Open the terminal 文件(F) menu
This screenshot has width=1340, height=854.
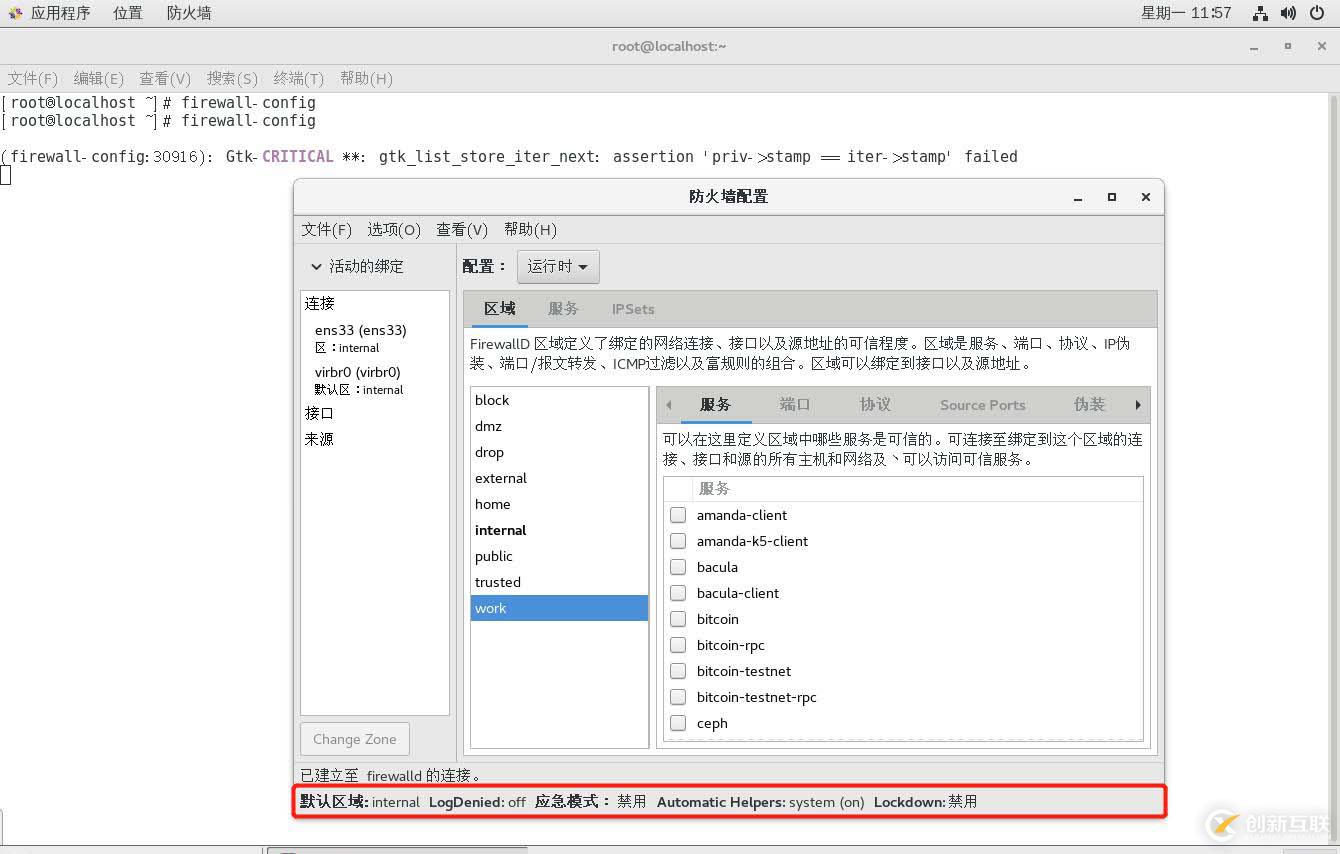[33, 78]
